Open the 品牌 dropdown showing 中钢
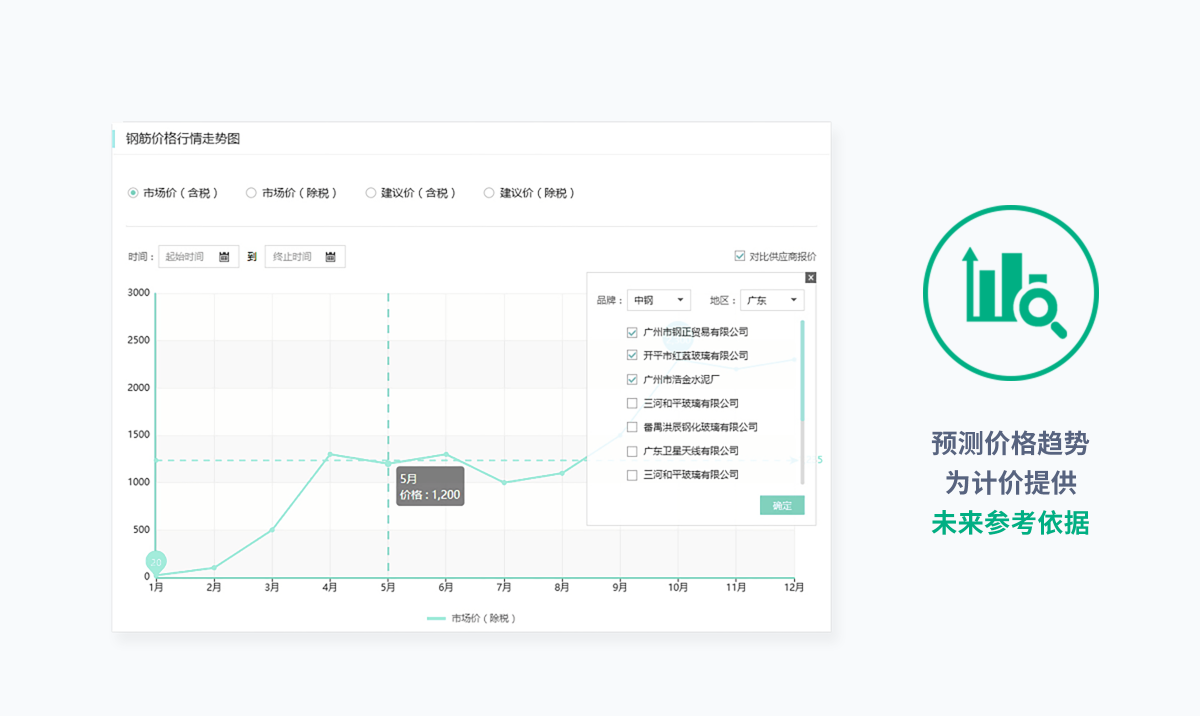1200x716 pixels. 658,300
